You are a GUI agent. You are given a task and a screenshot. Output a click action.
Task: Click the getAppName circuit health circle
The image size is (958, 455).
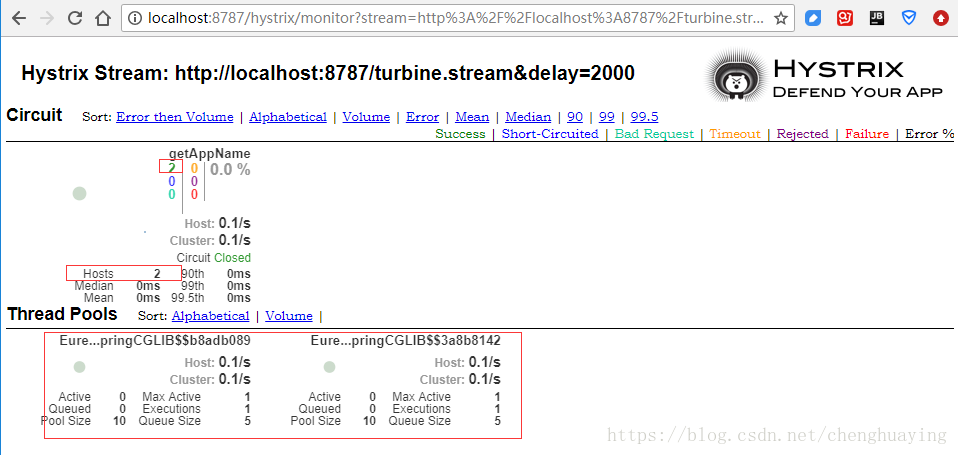click(79, 194)
